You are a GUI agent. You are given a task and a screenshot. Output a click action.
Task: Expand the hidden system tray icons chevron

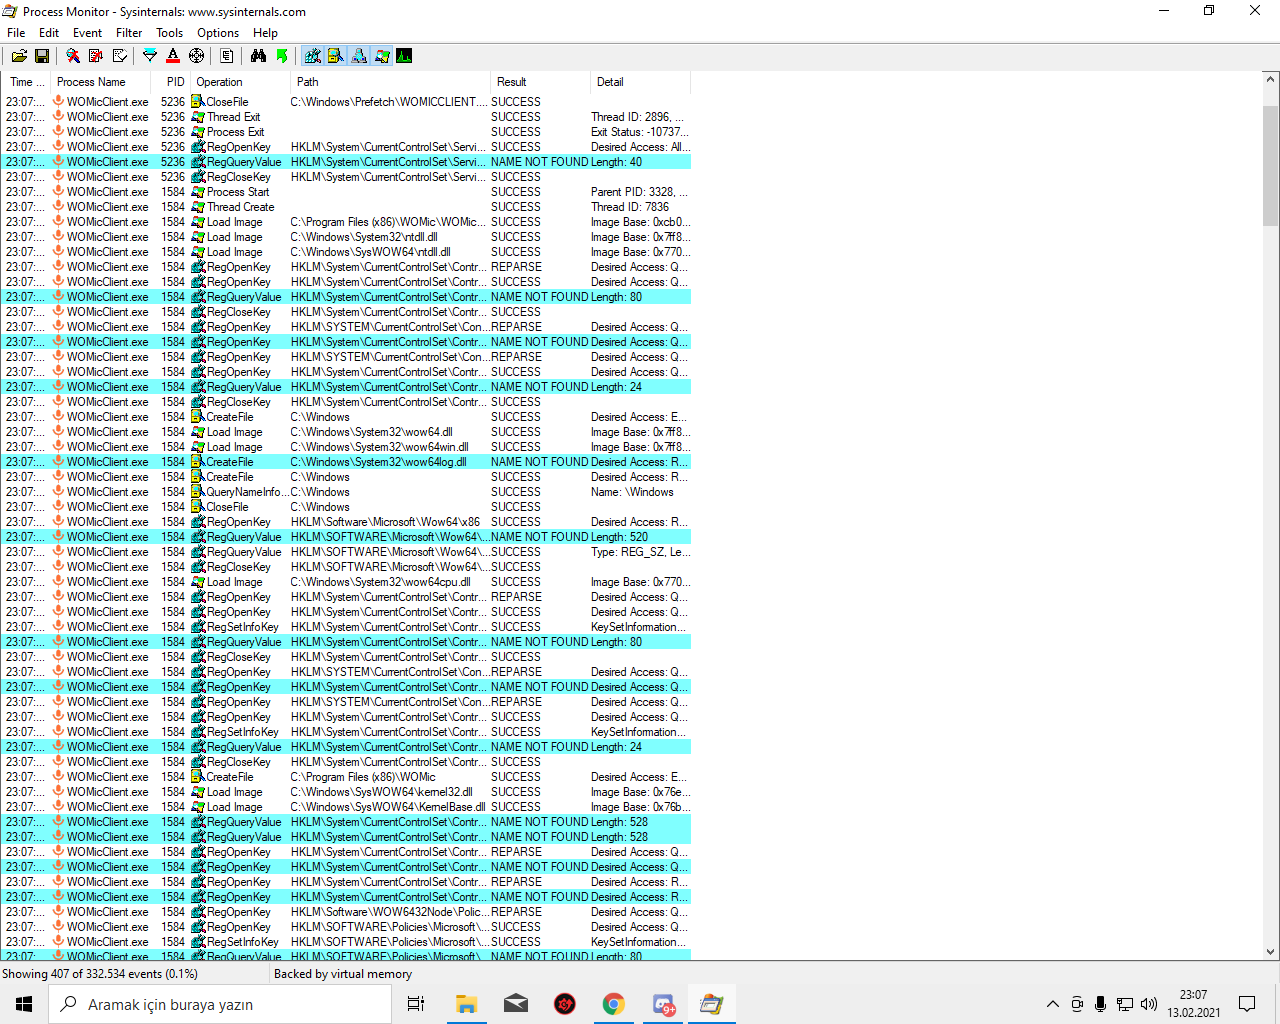(x=1052, y=1004)
